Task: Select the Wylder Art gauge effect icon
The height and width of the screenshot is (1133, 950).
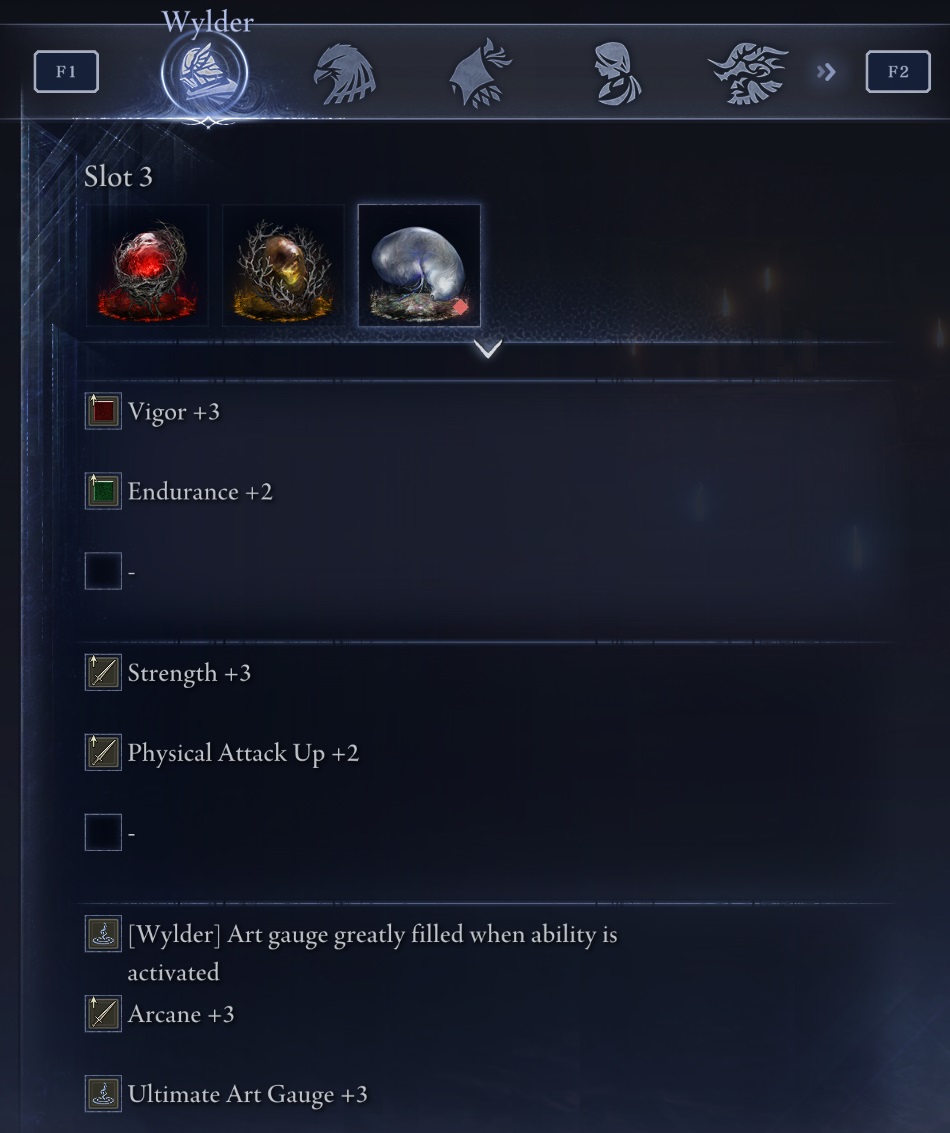Action: pos(103,934)
